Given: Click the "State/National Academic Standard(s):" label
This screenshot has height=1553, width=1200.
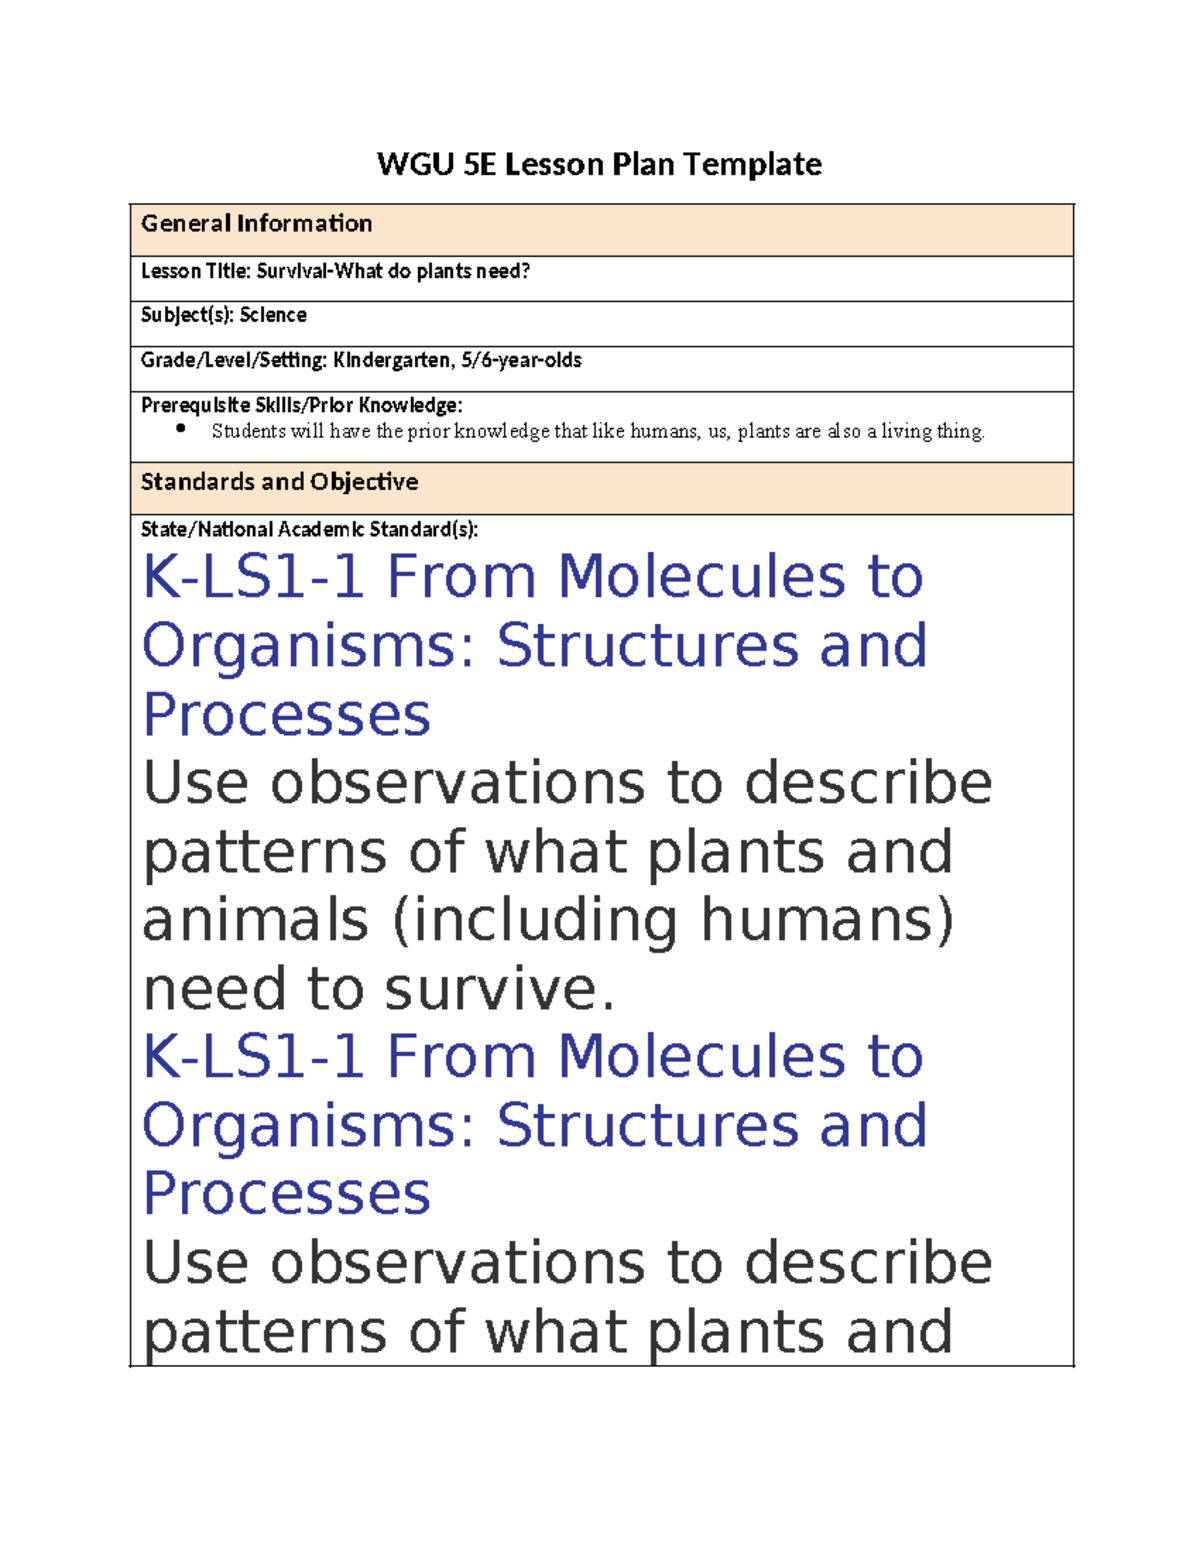Looking at the screenshot, I should (310, 529).
